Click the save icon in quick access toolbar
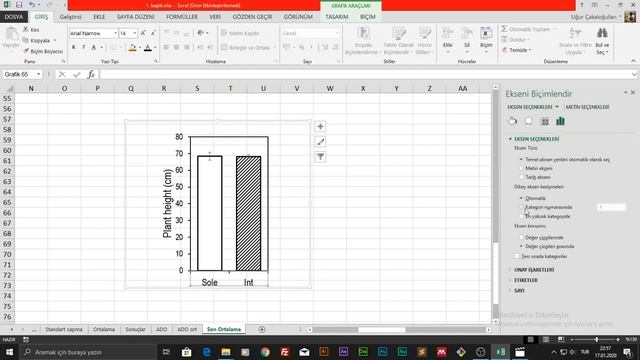The height and width of the screenshot is (360, 640). 19,5
